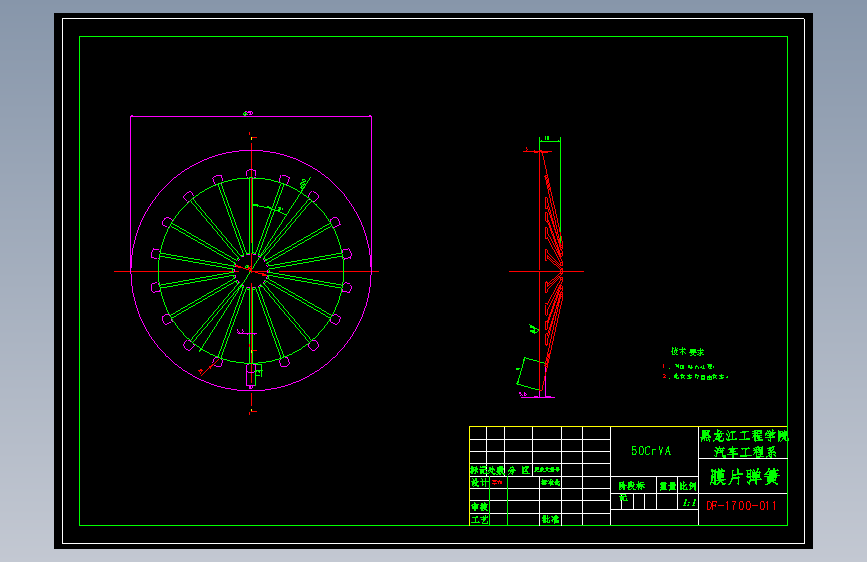Click the center hub of diaphragm spring

click(251, 271)
